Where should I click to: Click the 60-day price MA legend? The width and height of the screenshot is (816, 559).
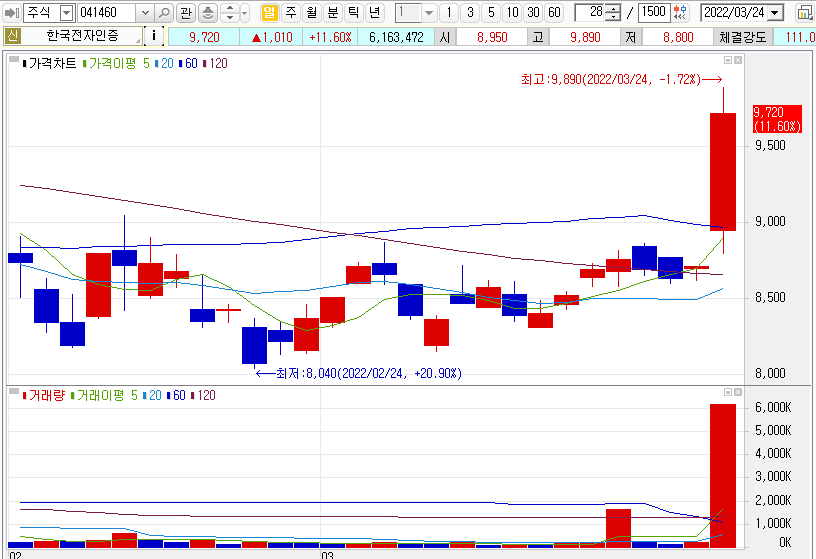188,63
